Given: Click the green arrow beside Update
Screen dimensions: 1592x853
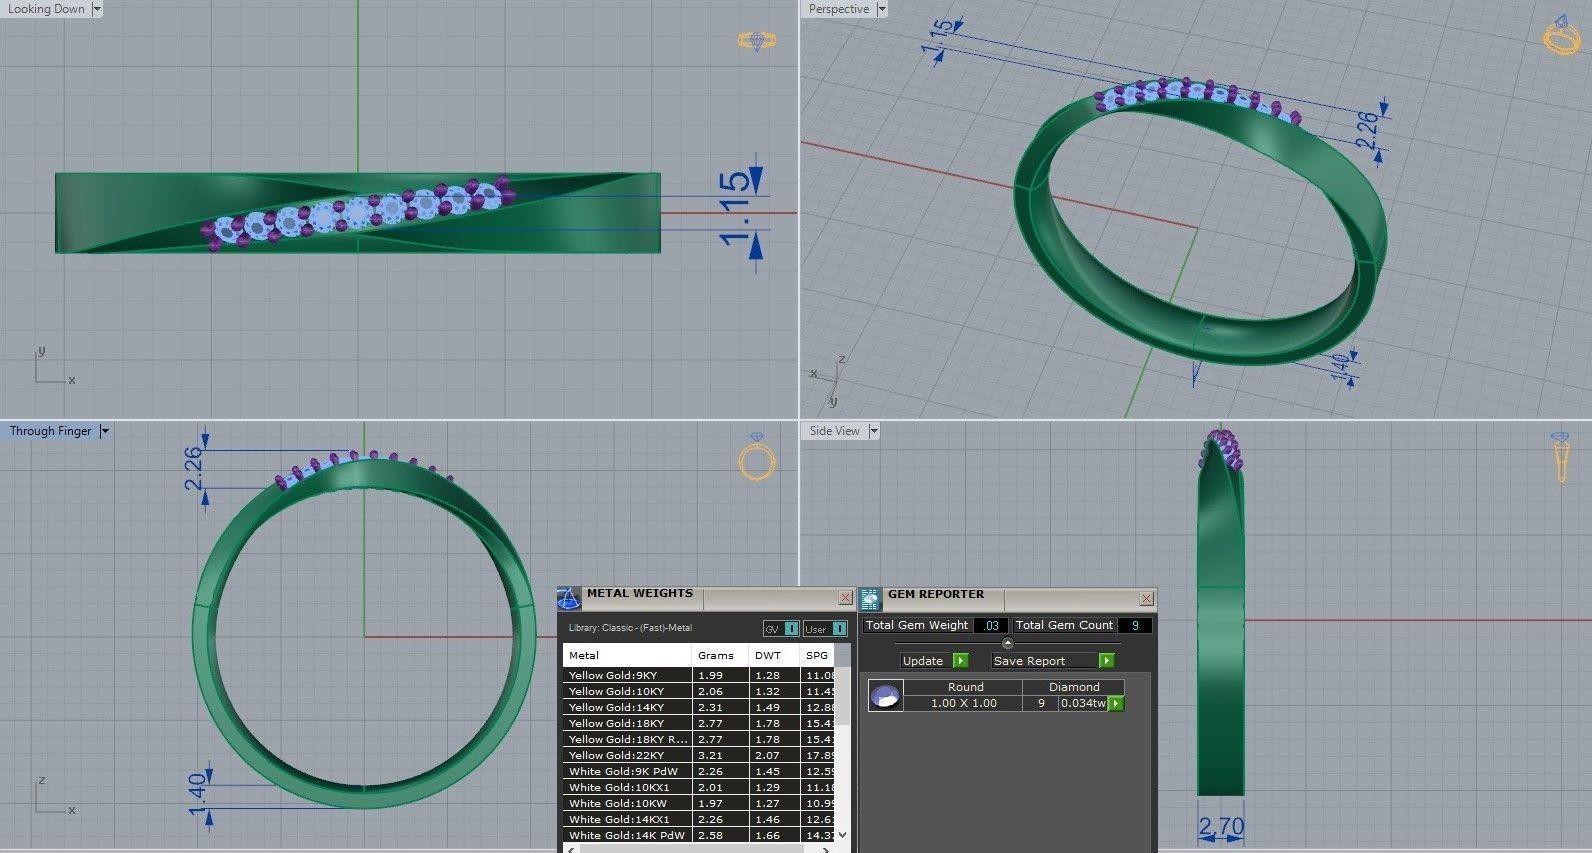Looking at the screenshot, I should pos(961,661).
